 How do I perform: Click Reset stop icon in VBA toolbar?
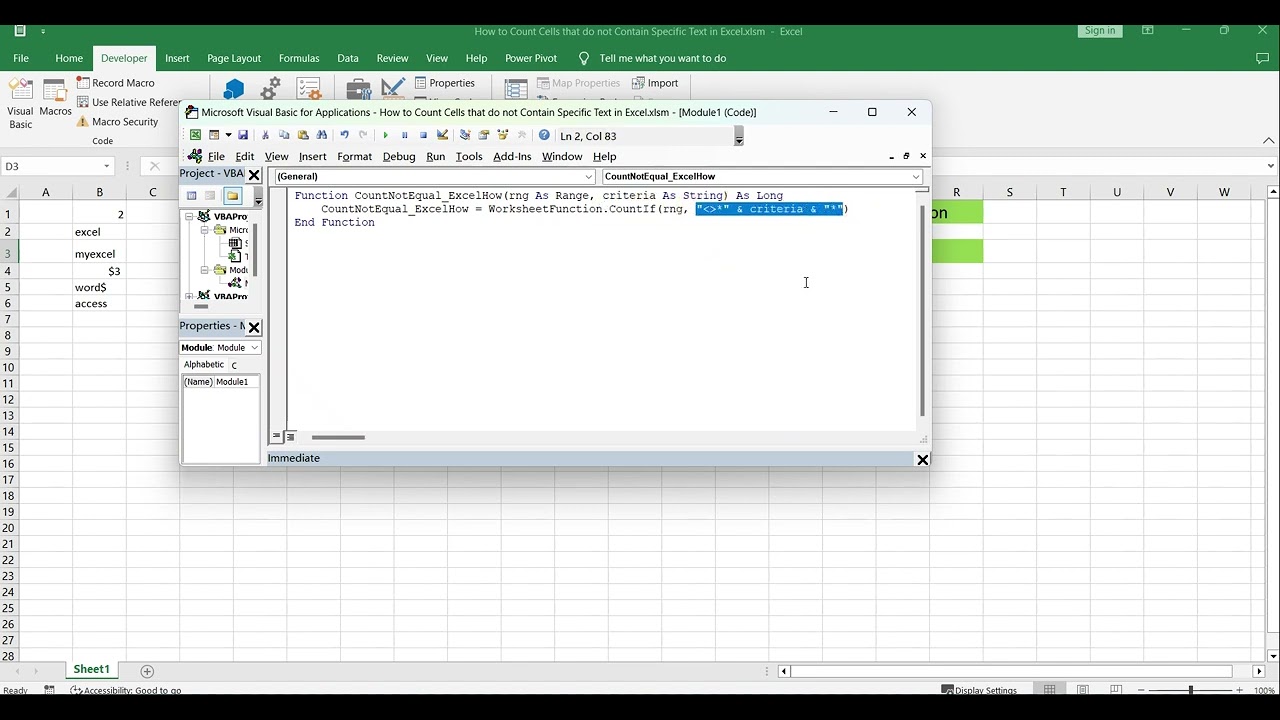pos(423,135)
